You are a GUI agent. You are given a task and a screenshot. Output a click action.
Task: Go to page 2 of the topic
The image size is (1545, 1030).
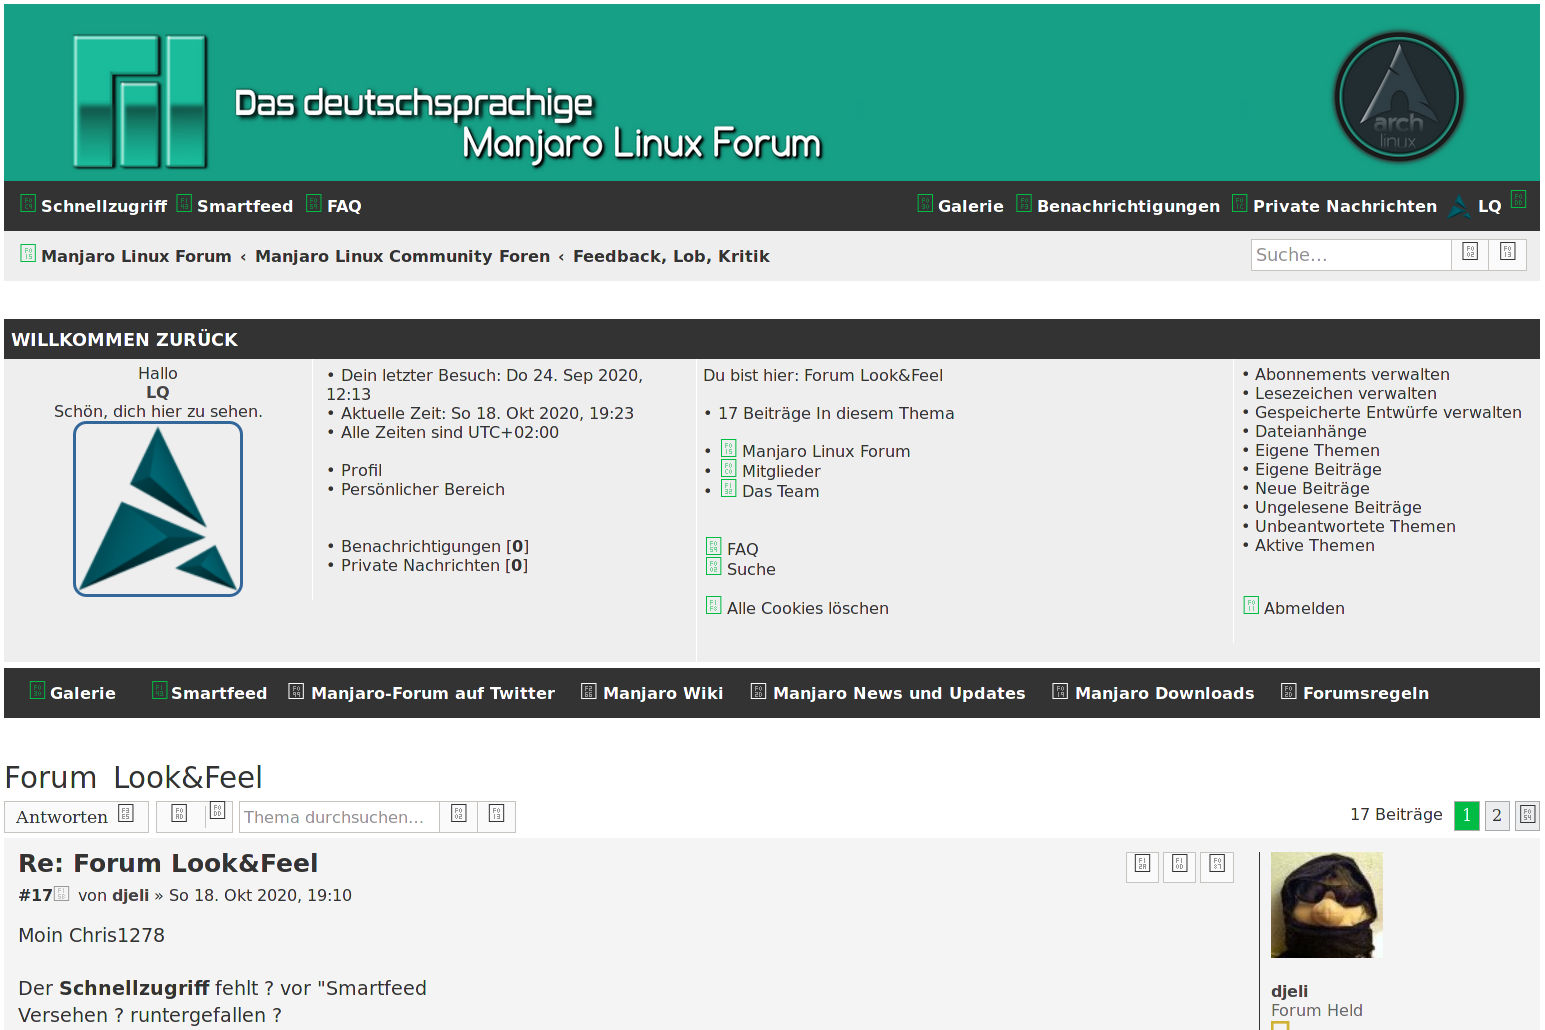coord(1497,815)
